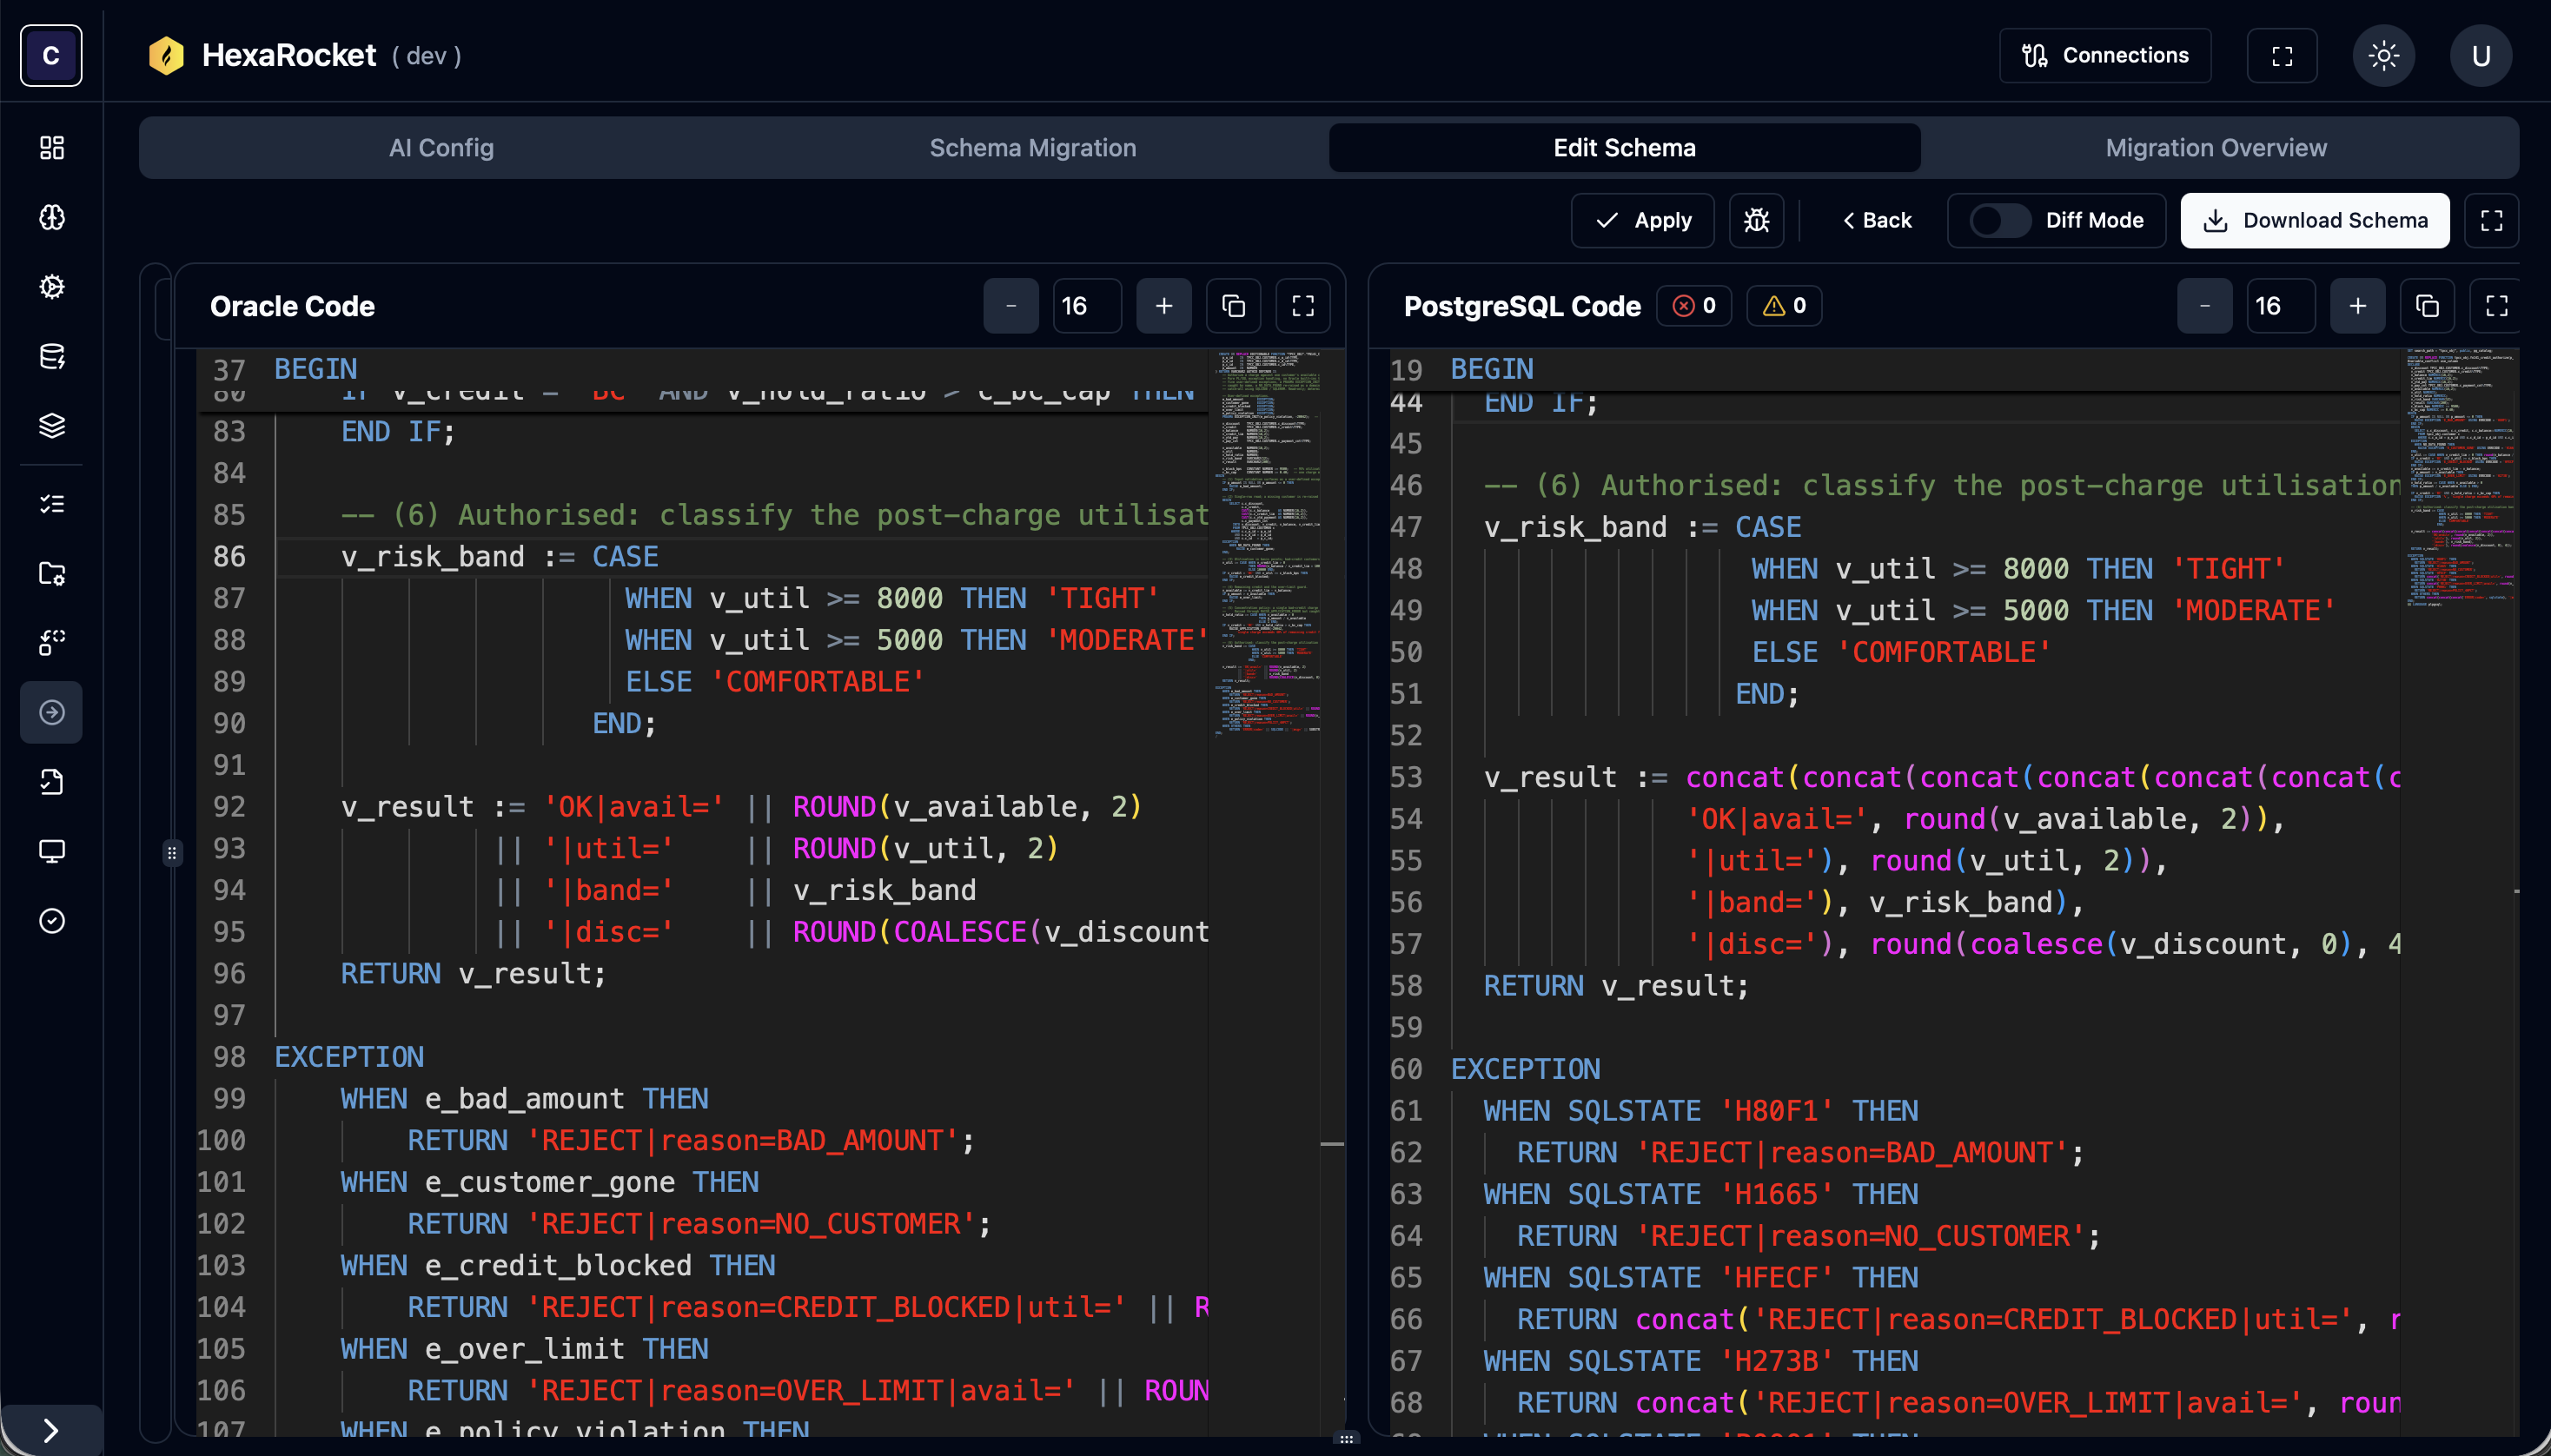Screen dimensions: 2551x1456
Task: Open the monitor icon in sidebar
Action: (x=51, y=851)
